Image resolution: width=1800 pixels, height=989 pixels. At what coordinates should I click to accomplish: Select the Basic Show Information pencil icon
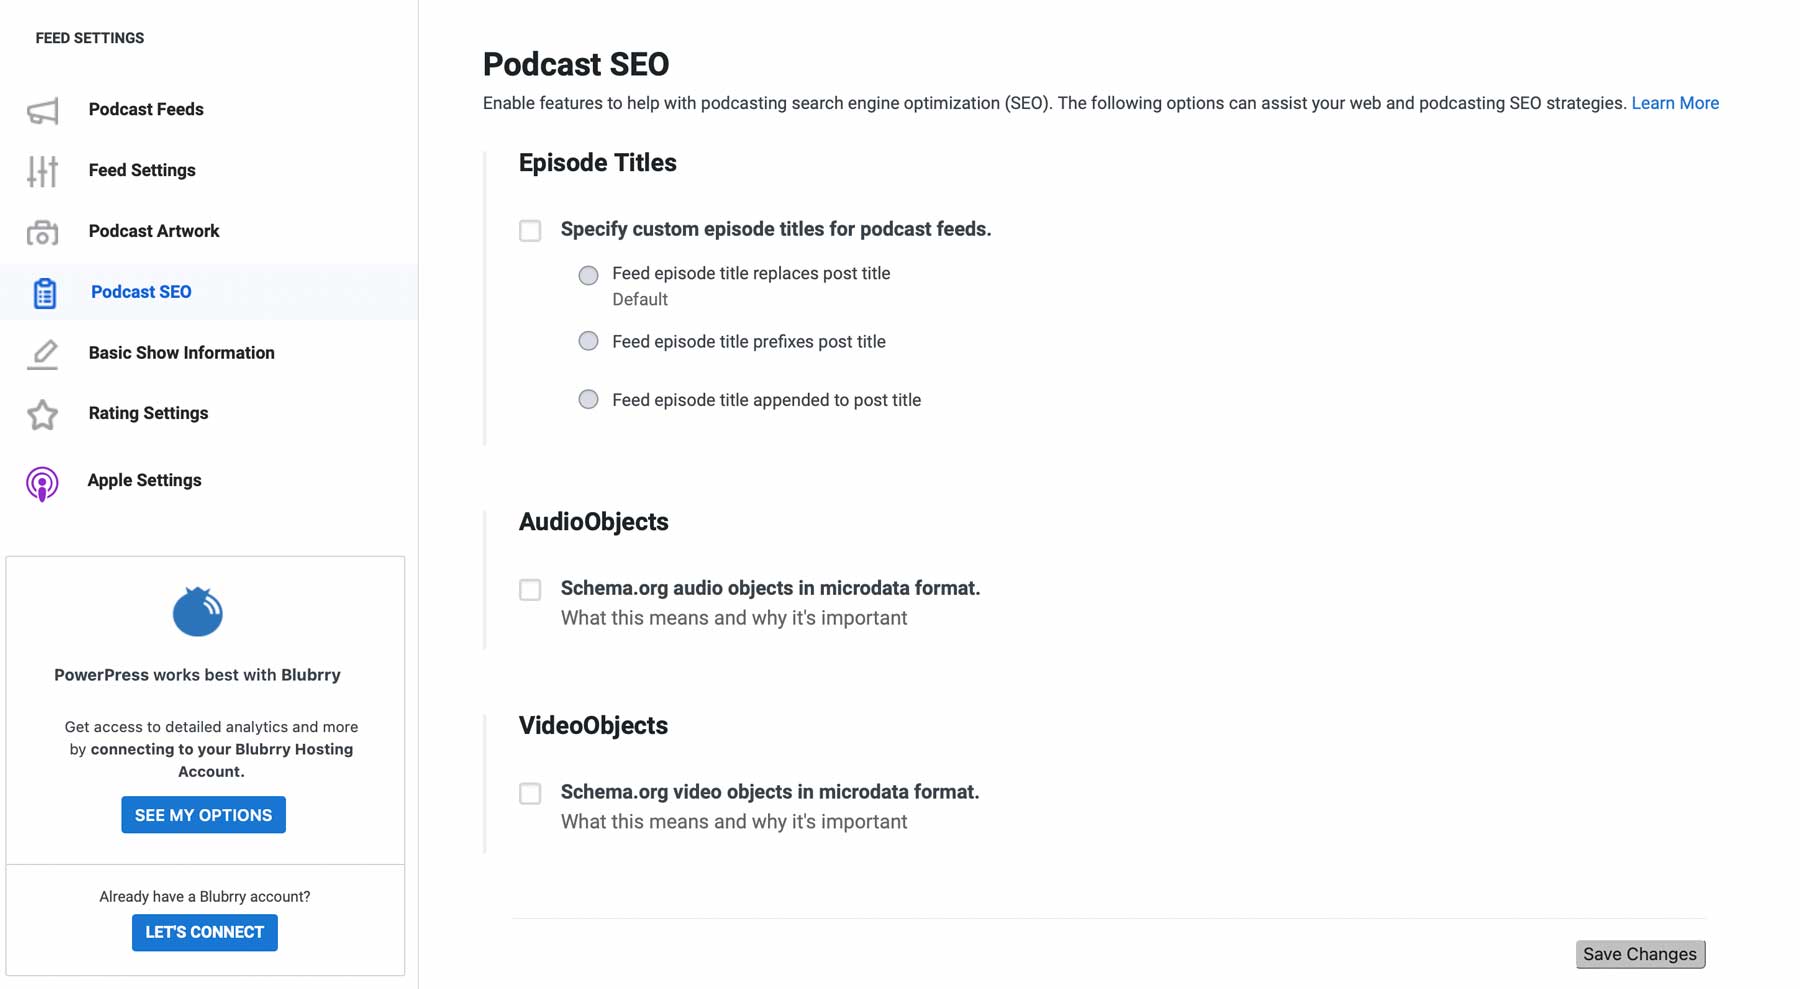pos(42,352)
